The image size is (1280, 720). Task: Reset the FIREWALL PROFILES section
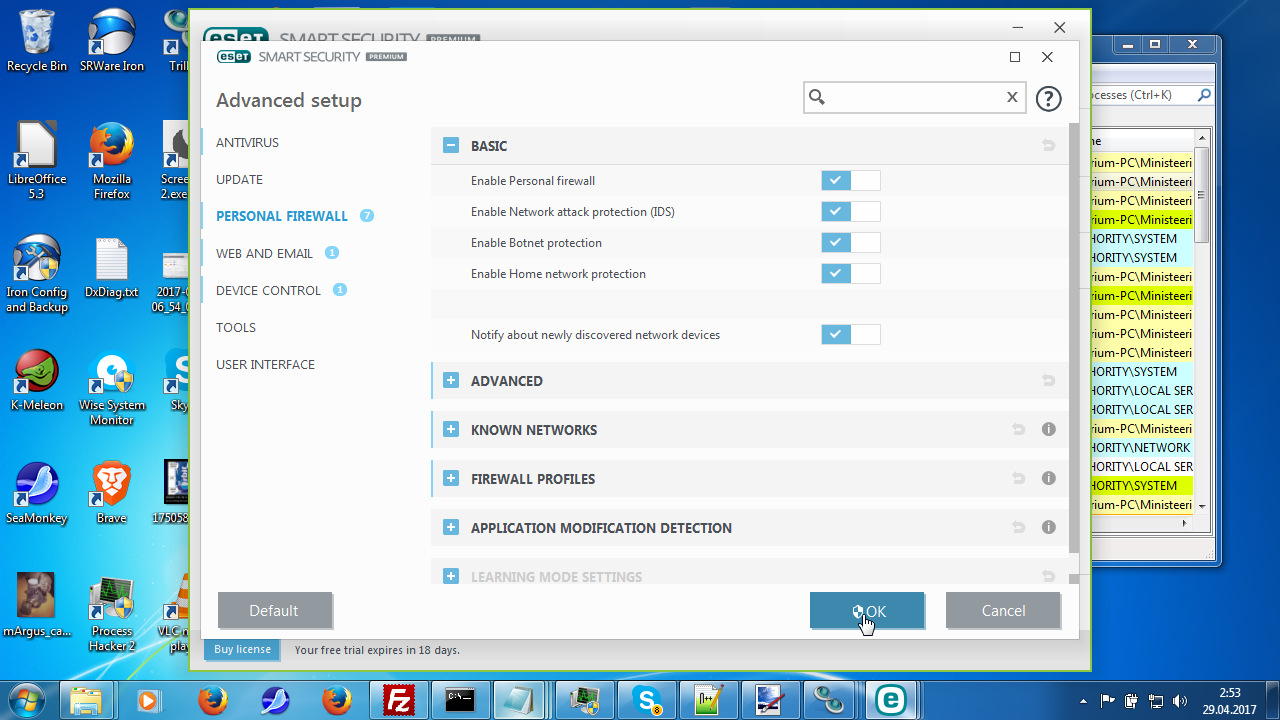pyautogui.click(x=1018, y=479)
